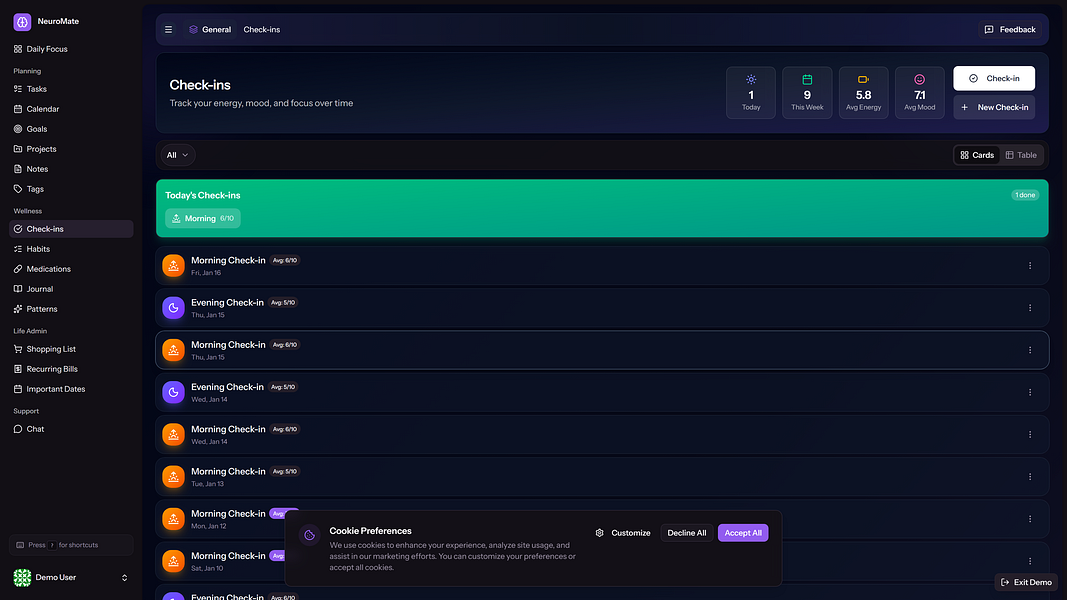1067x600 pixels.
Task: Click the Patterns sparkle icon
Action: [18, 309]
